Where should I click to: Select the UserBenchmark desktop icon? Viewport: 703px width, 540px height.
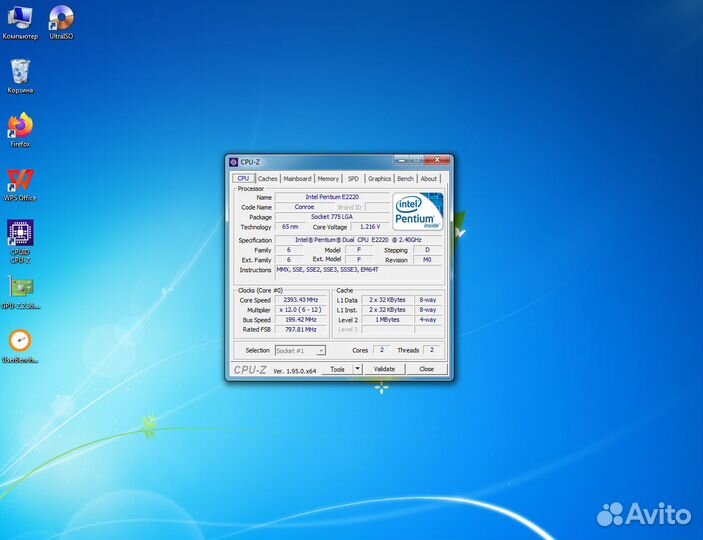(20, 346)
